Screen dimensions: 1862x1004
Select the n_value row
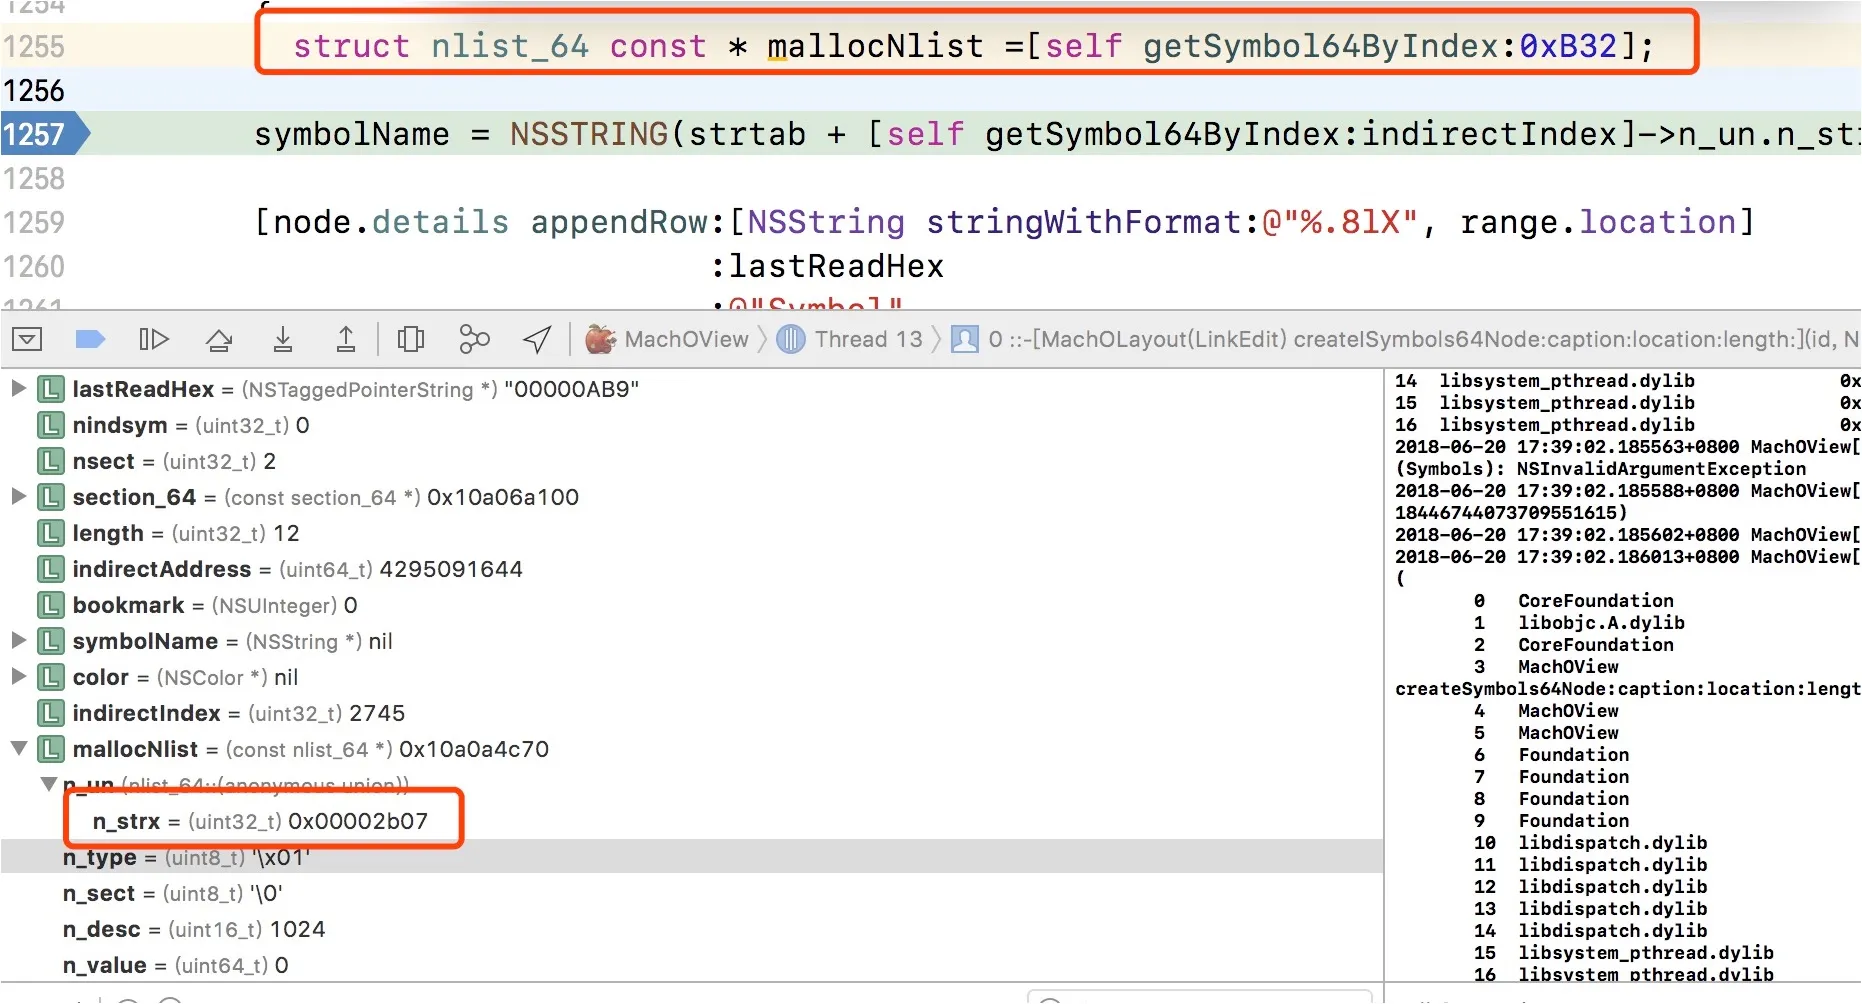click(x=692, y=965)
